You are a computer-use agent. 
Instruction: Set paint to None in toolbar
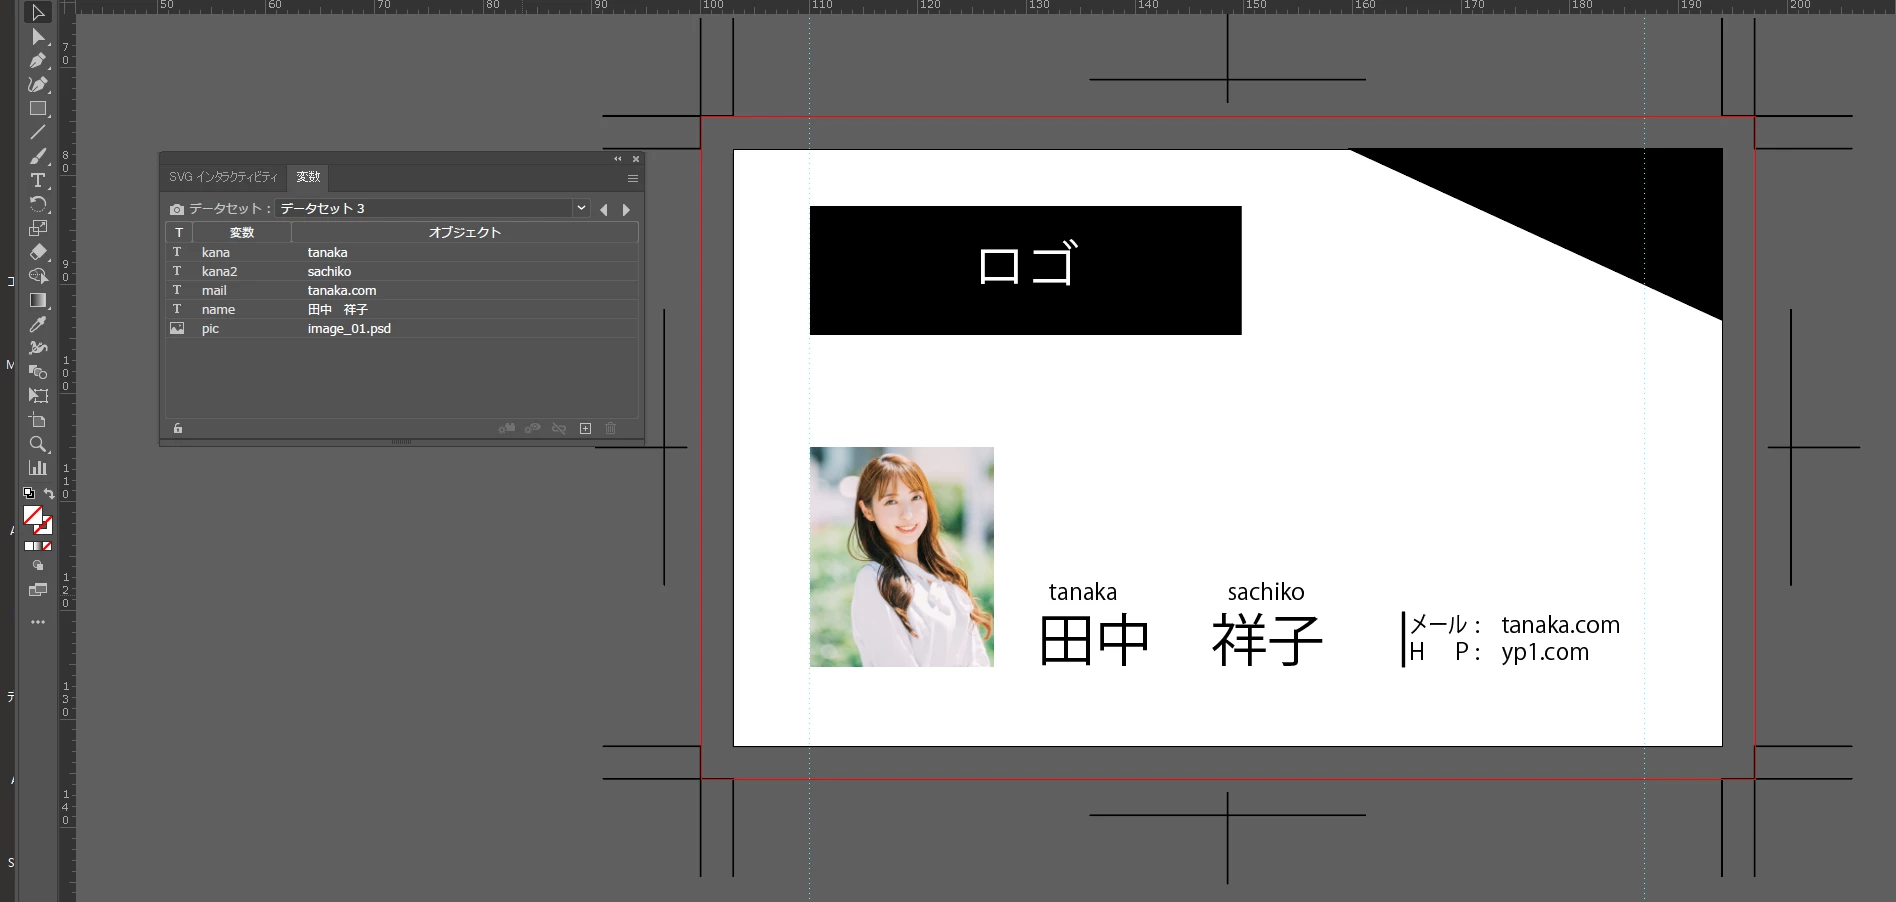coord(47,546)
